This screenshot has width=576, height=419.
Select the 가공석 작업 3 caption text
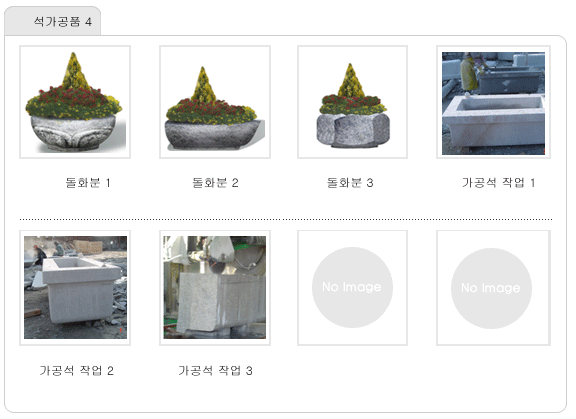(215, 370)
